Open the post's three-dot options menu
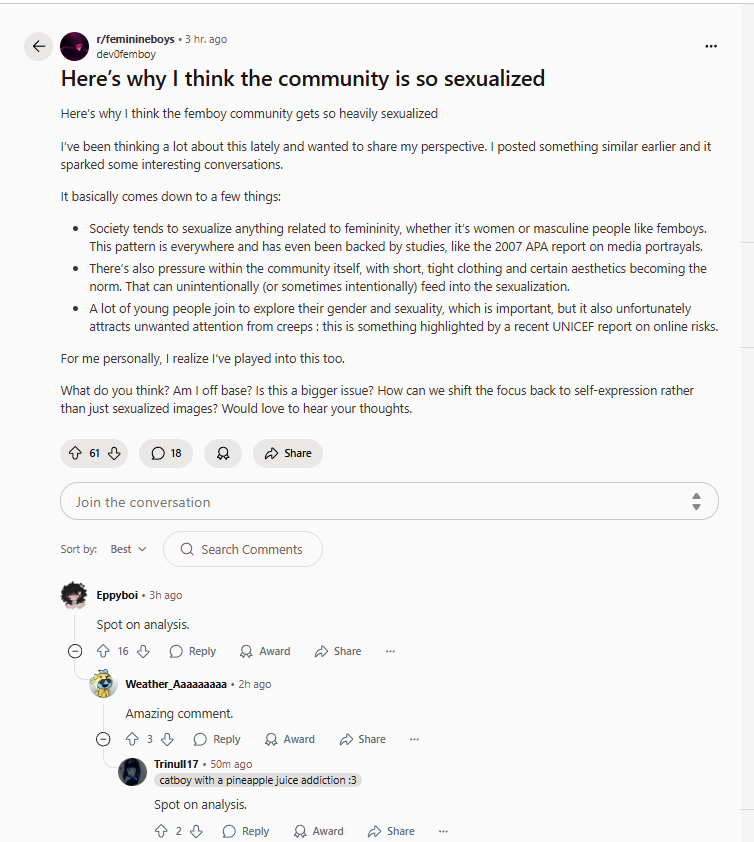754x842 pixels. [711, 46]
